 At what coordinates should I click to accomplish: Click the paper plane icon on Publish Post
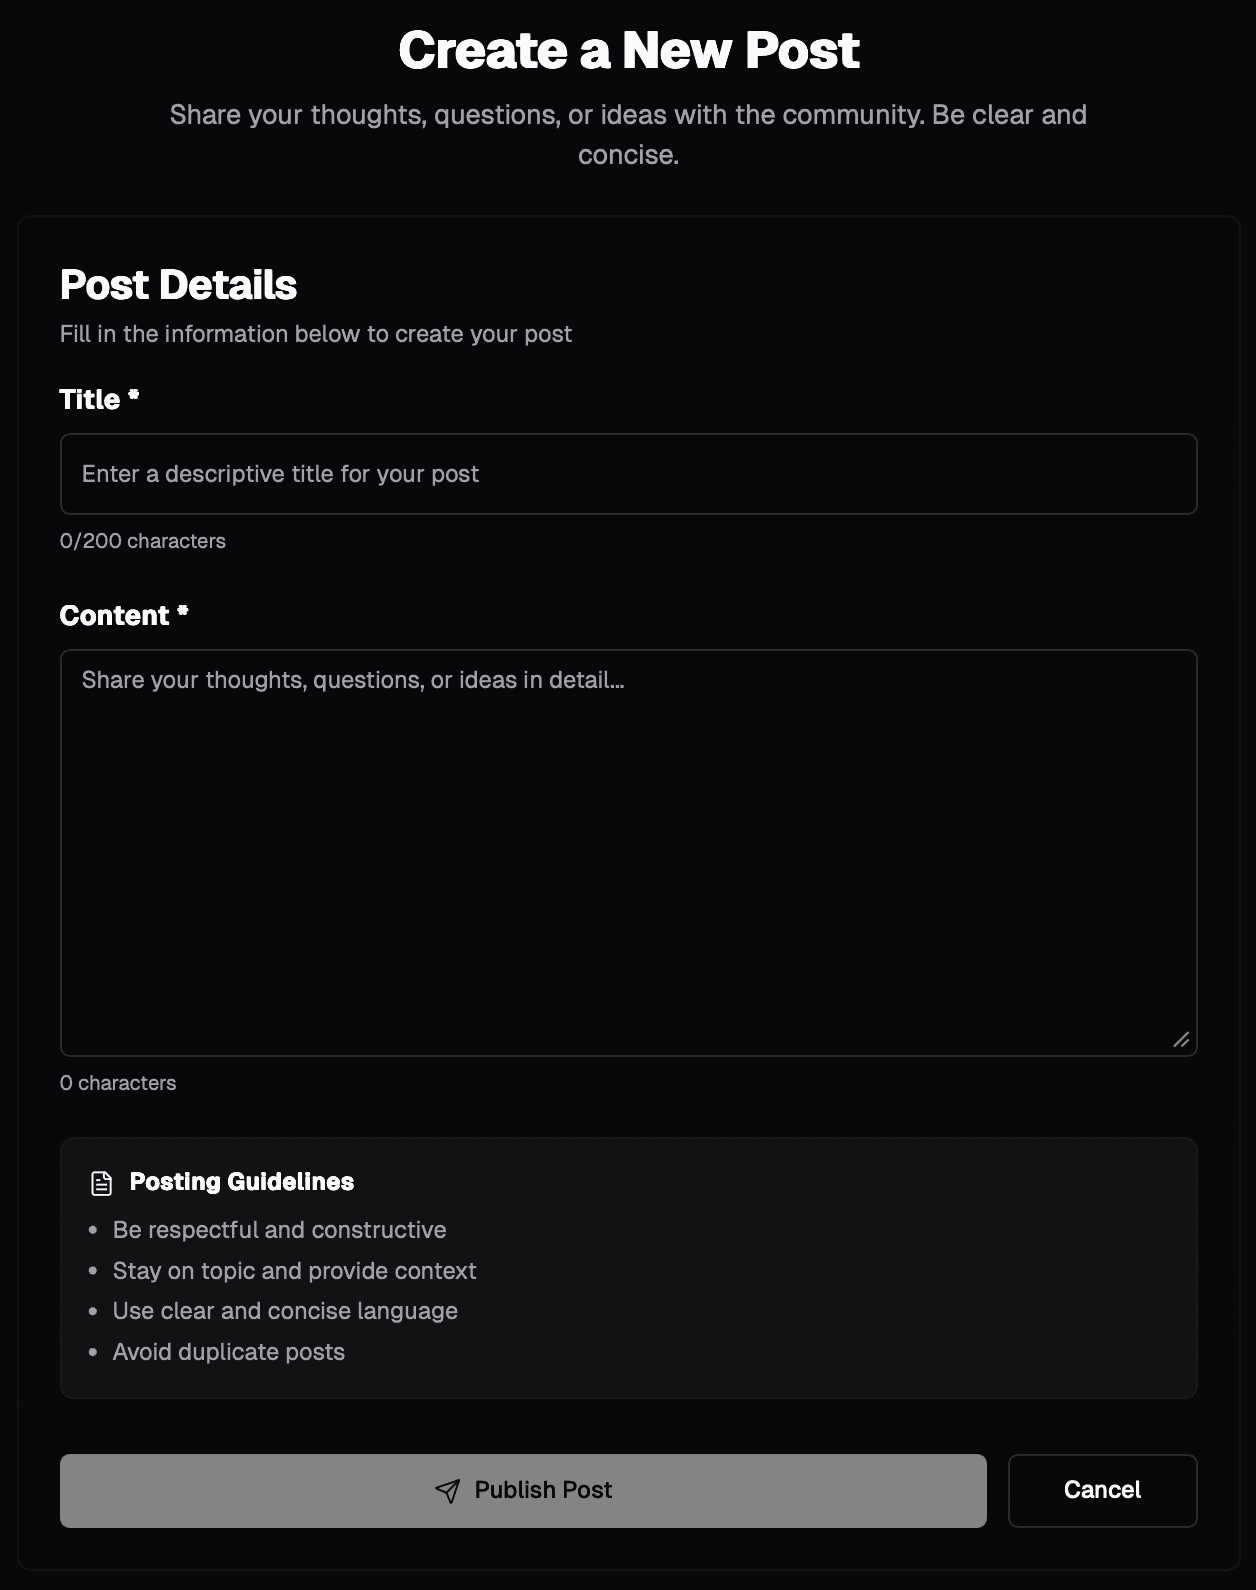[x=447, y=1490]
